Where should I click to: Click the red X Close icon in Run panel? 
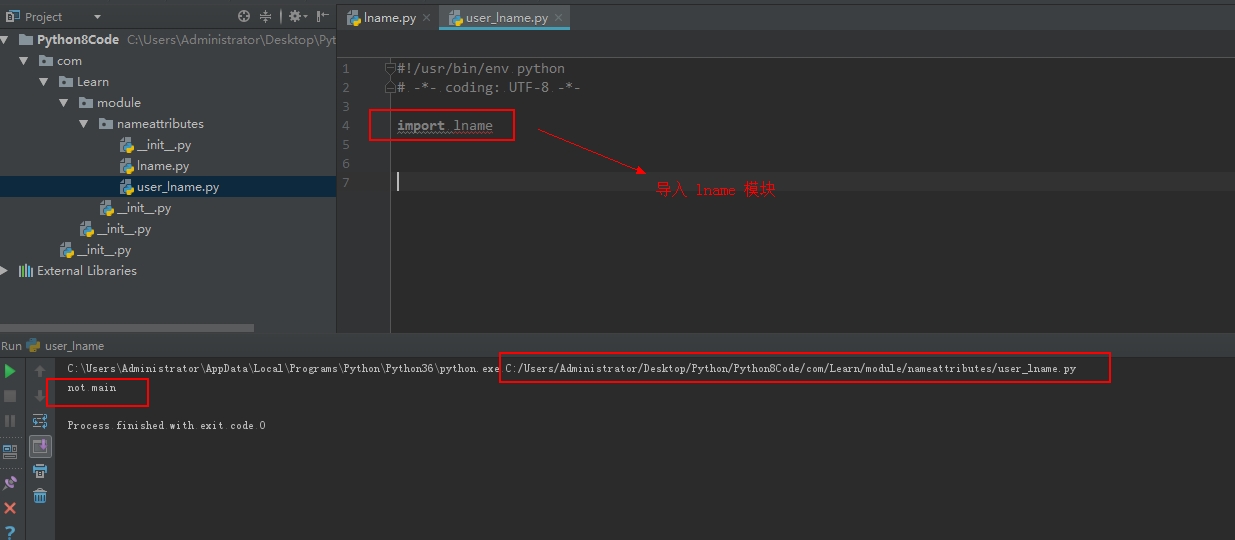point(10,508)
